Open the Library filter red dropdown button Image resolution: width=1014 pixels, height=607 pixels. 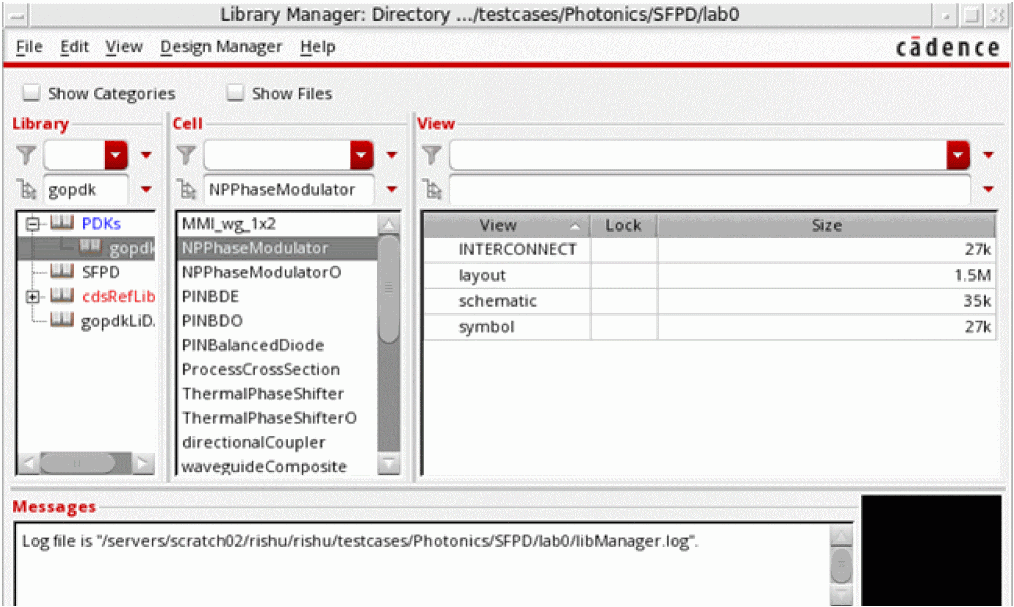(x=116, y=155)
